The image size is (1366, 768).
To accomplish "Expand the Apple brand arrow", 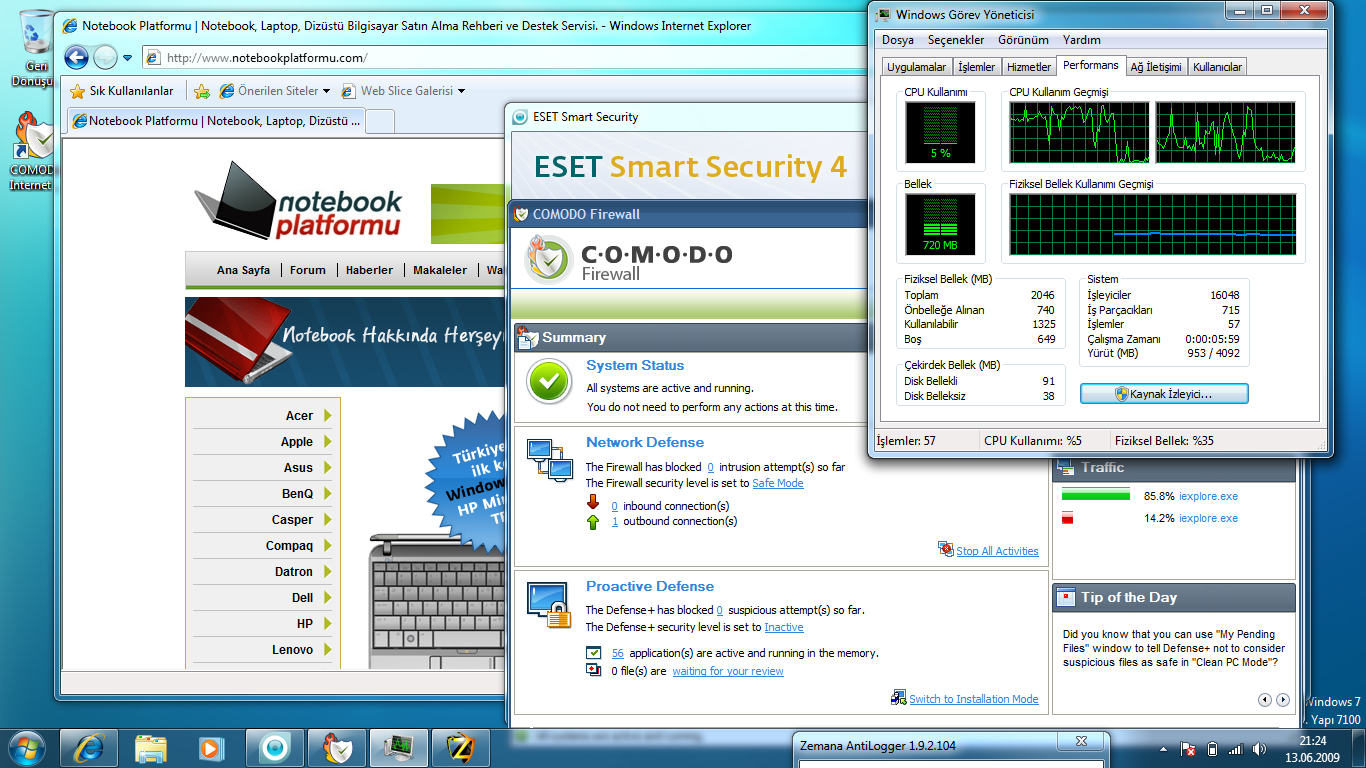I will tap(327, 442).
